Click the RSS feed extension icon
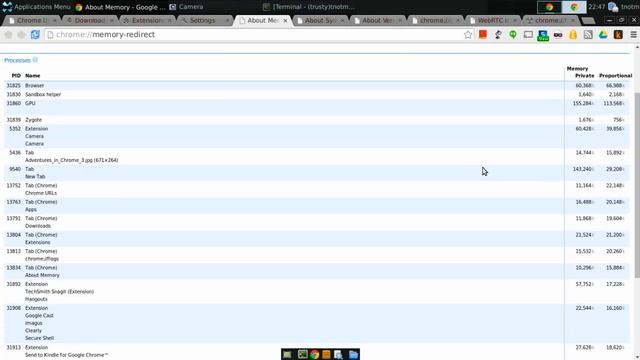Image resolution: width=640 pixels, height=360 pixels. pyautogui.click(x=588, y=35)
